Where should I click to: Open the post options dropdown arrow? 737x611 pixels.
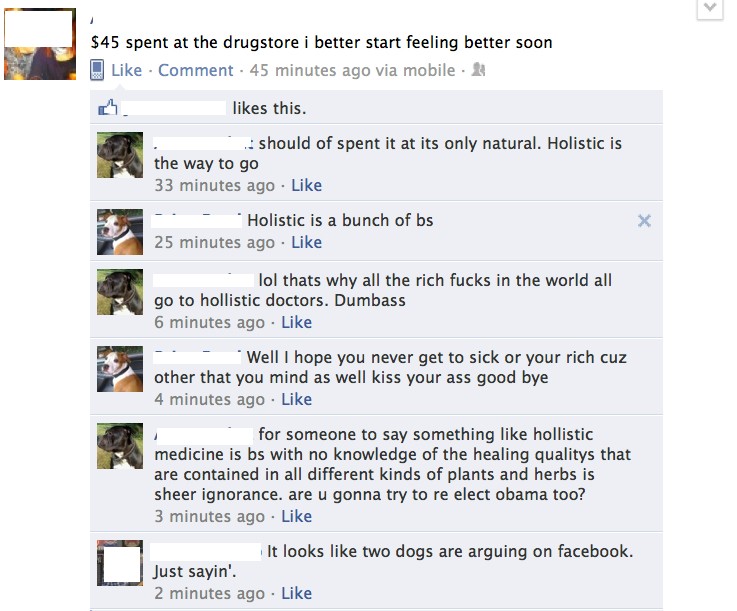710,9
